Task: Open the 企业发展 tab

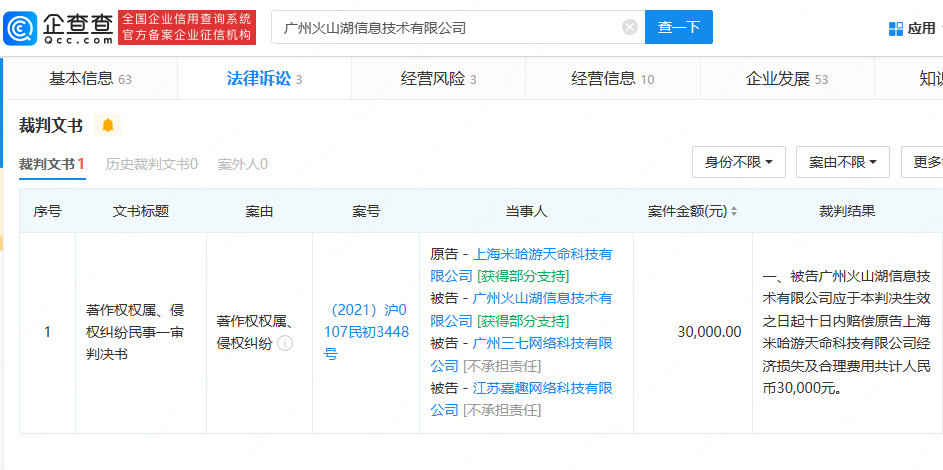Action: tap(787, 79)
